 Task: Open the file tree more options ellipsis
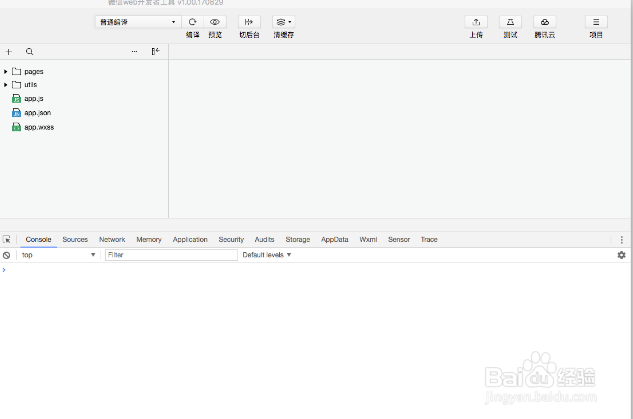click(134, 52)
